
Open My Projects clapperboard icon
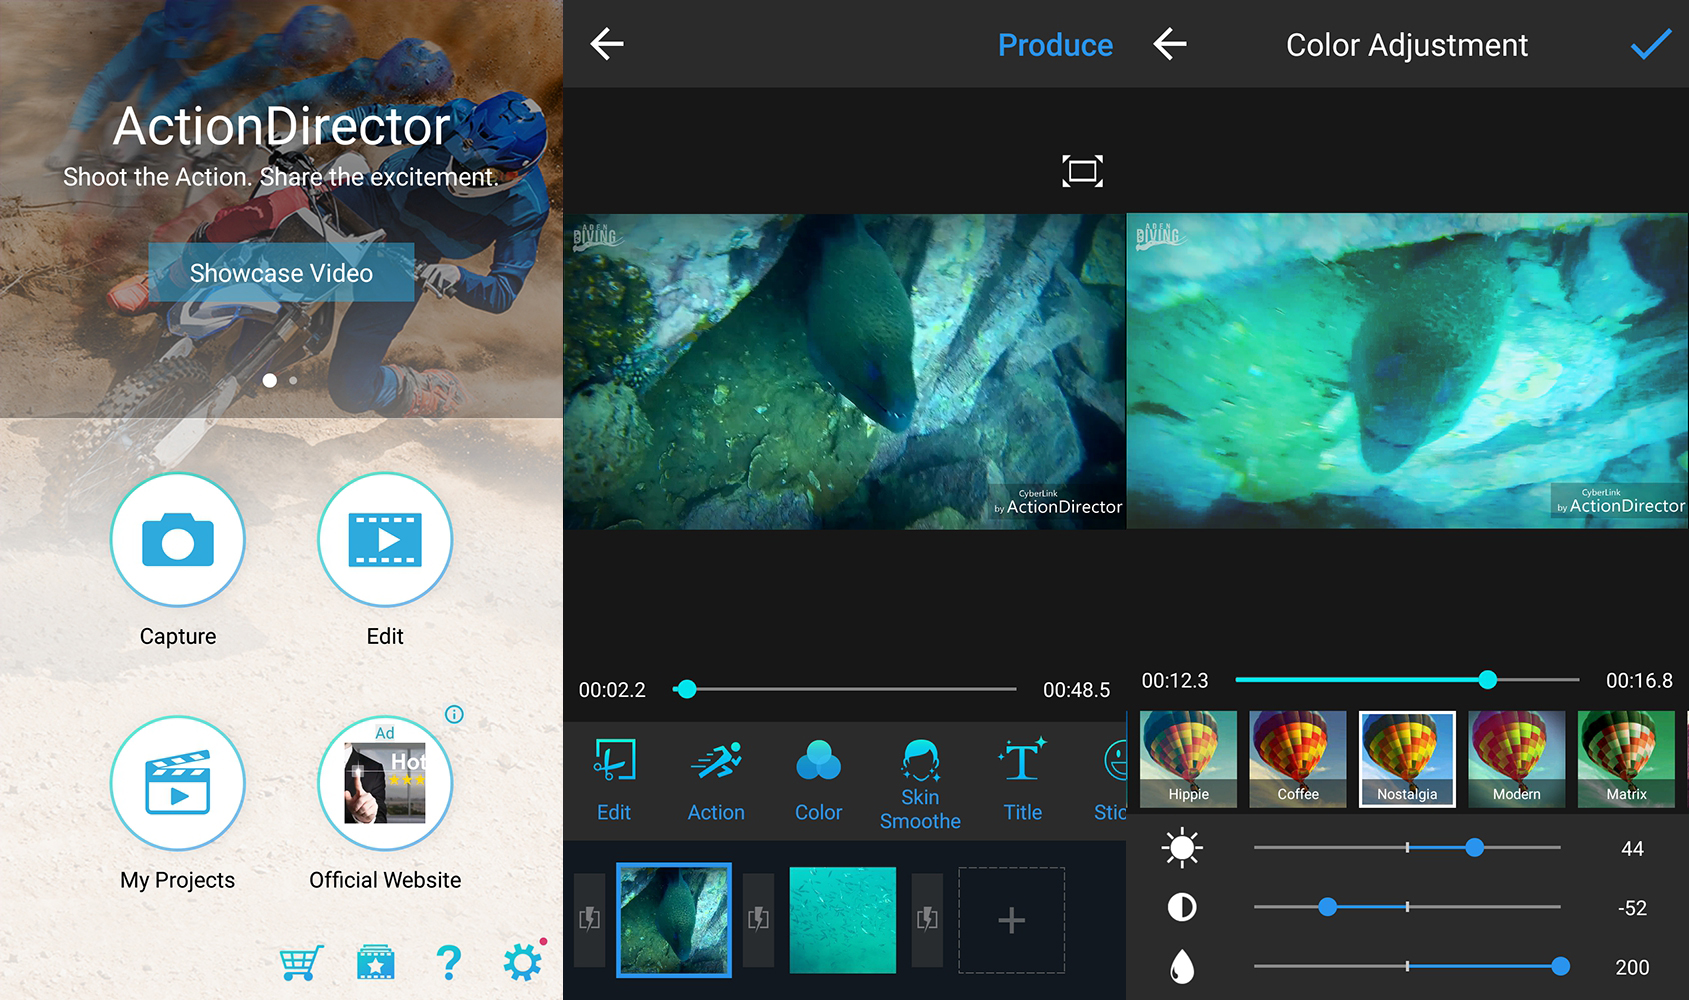pyautogui.click(x=178, y=783)
